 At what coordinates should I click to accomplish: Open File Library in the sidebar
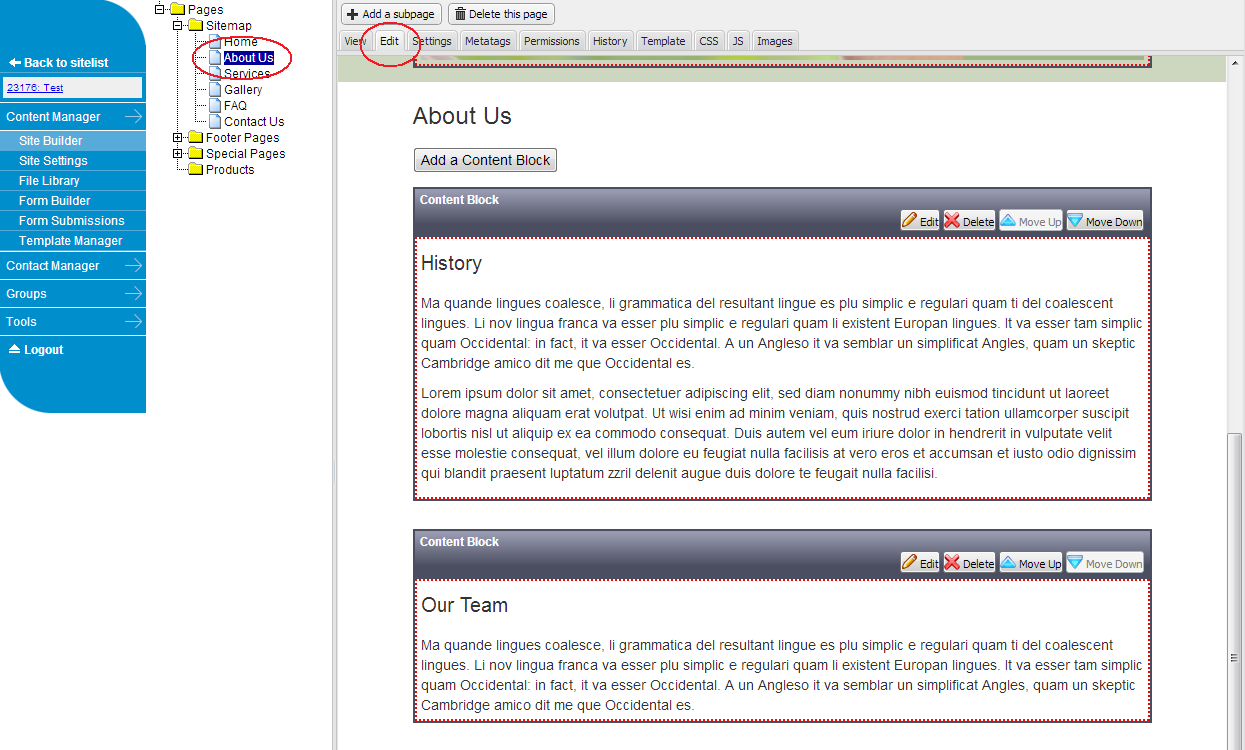(49, 181)
